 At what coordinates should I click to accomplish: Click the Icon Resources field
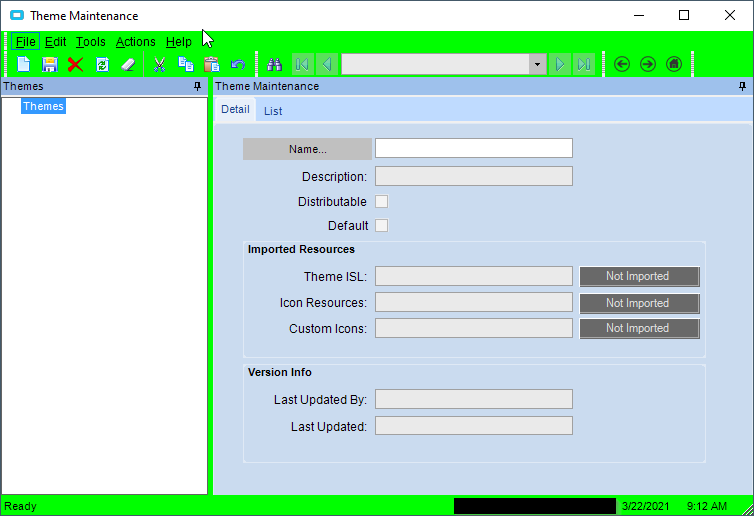pyautogui.click(x=474, y=302)
